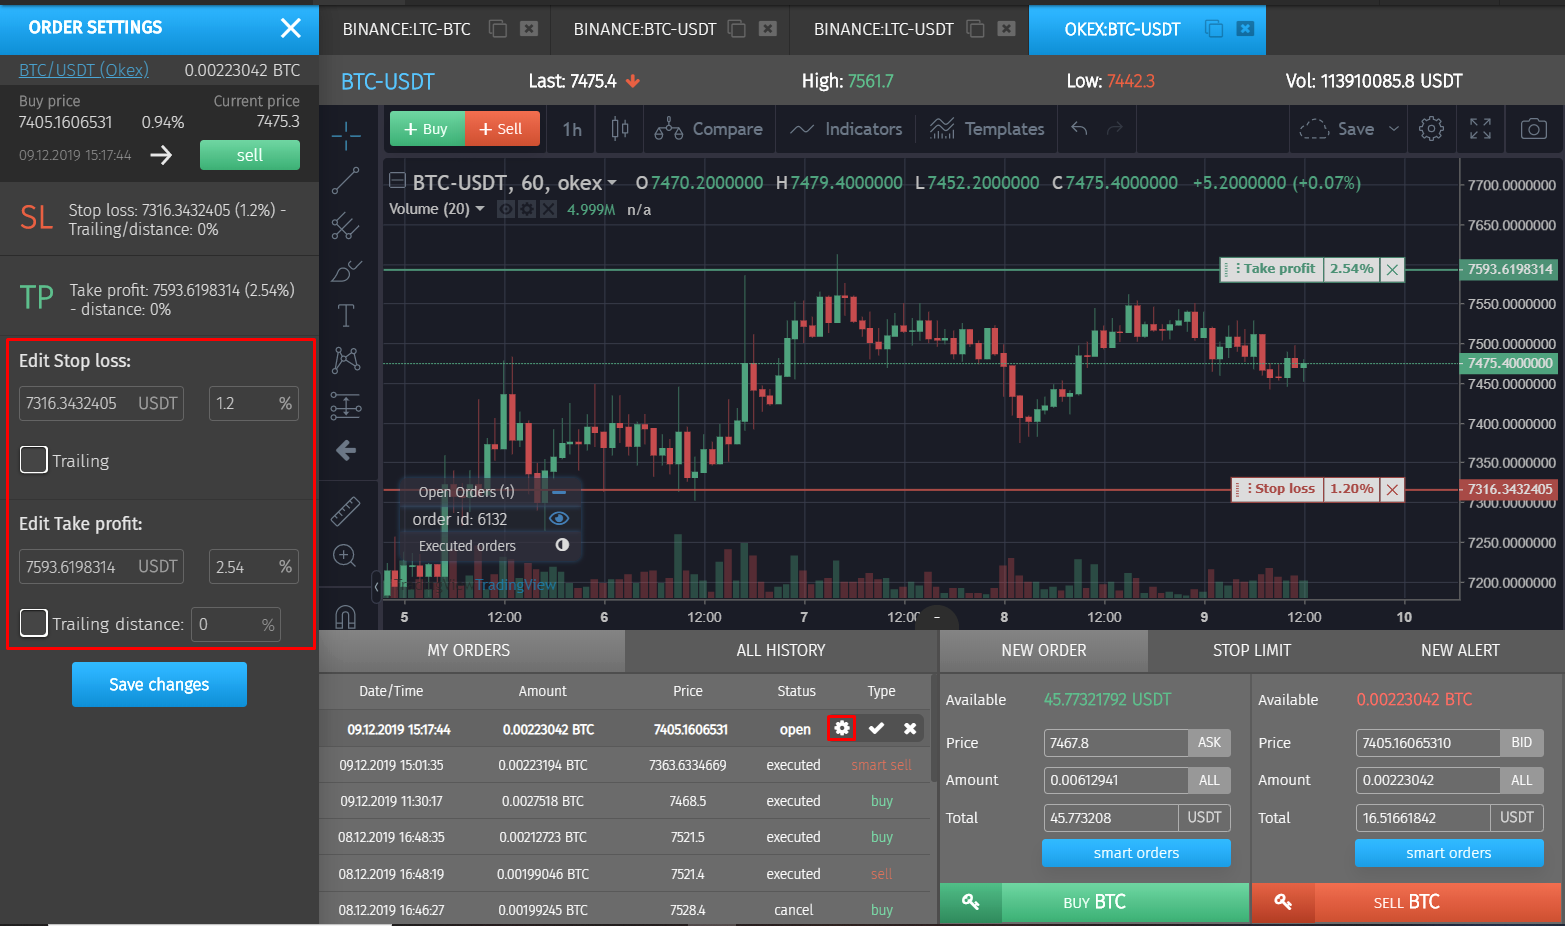Open the Text annotation tool
Viewport: 1565px width, 926px height.
(x=346, y=315)
